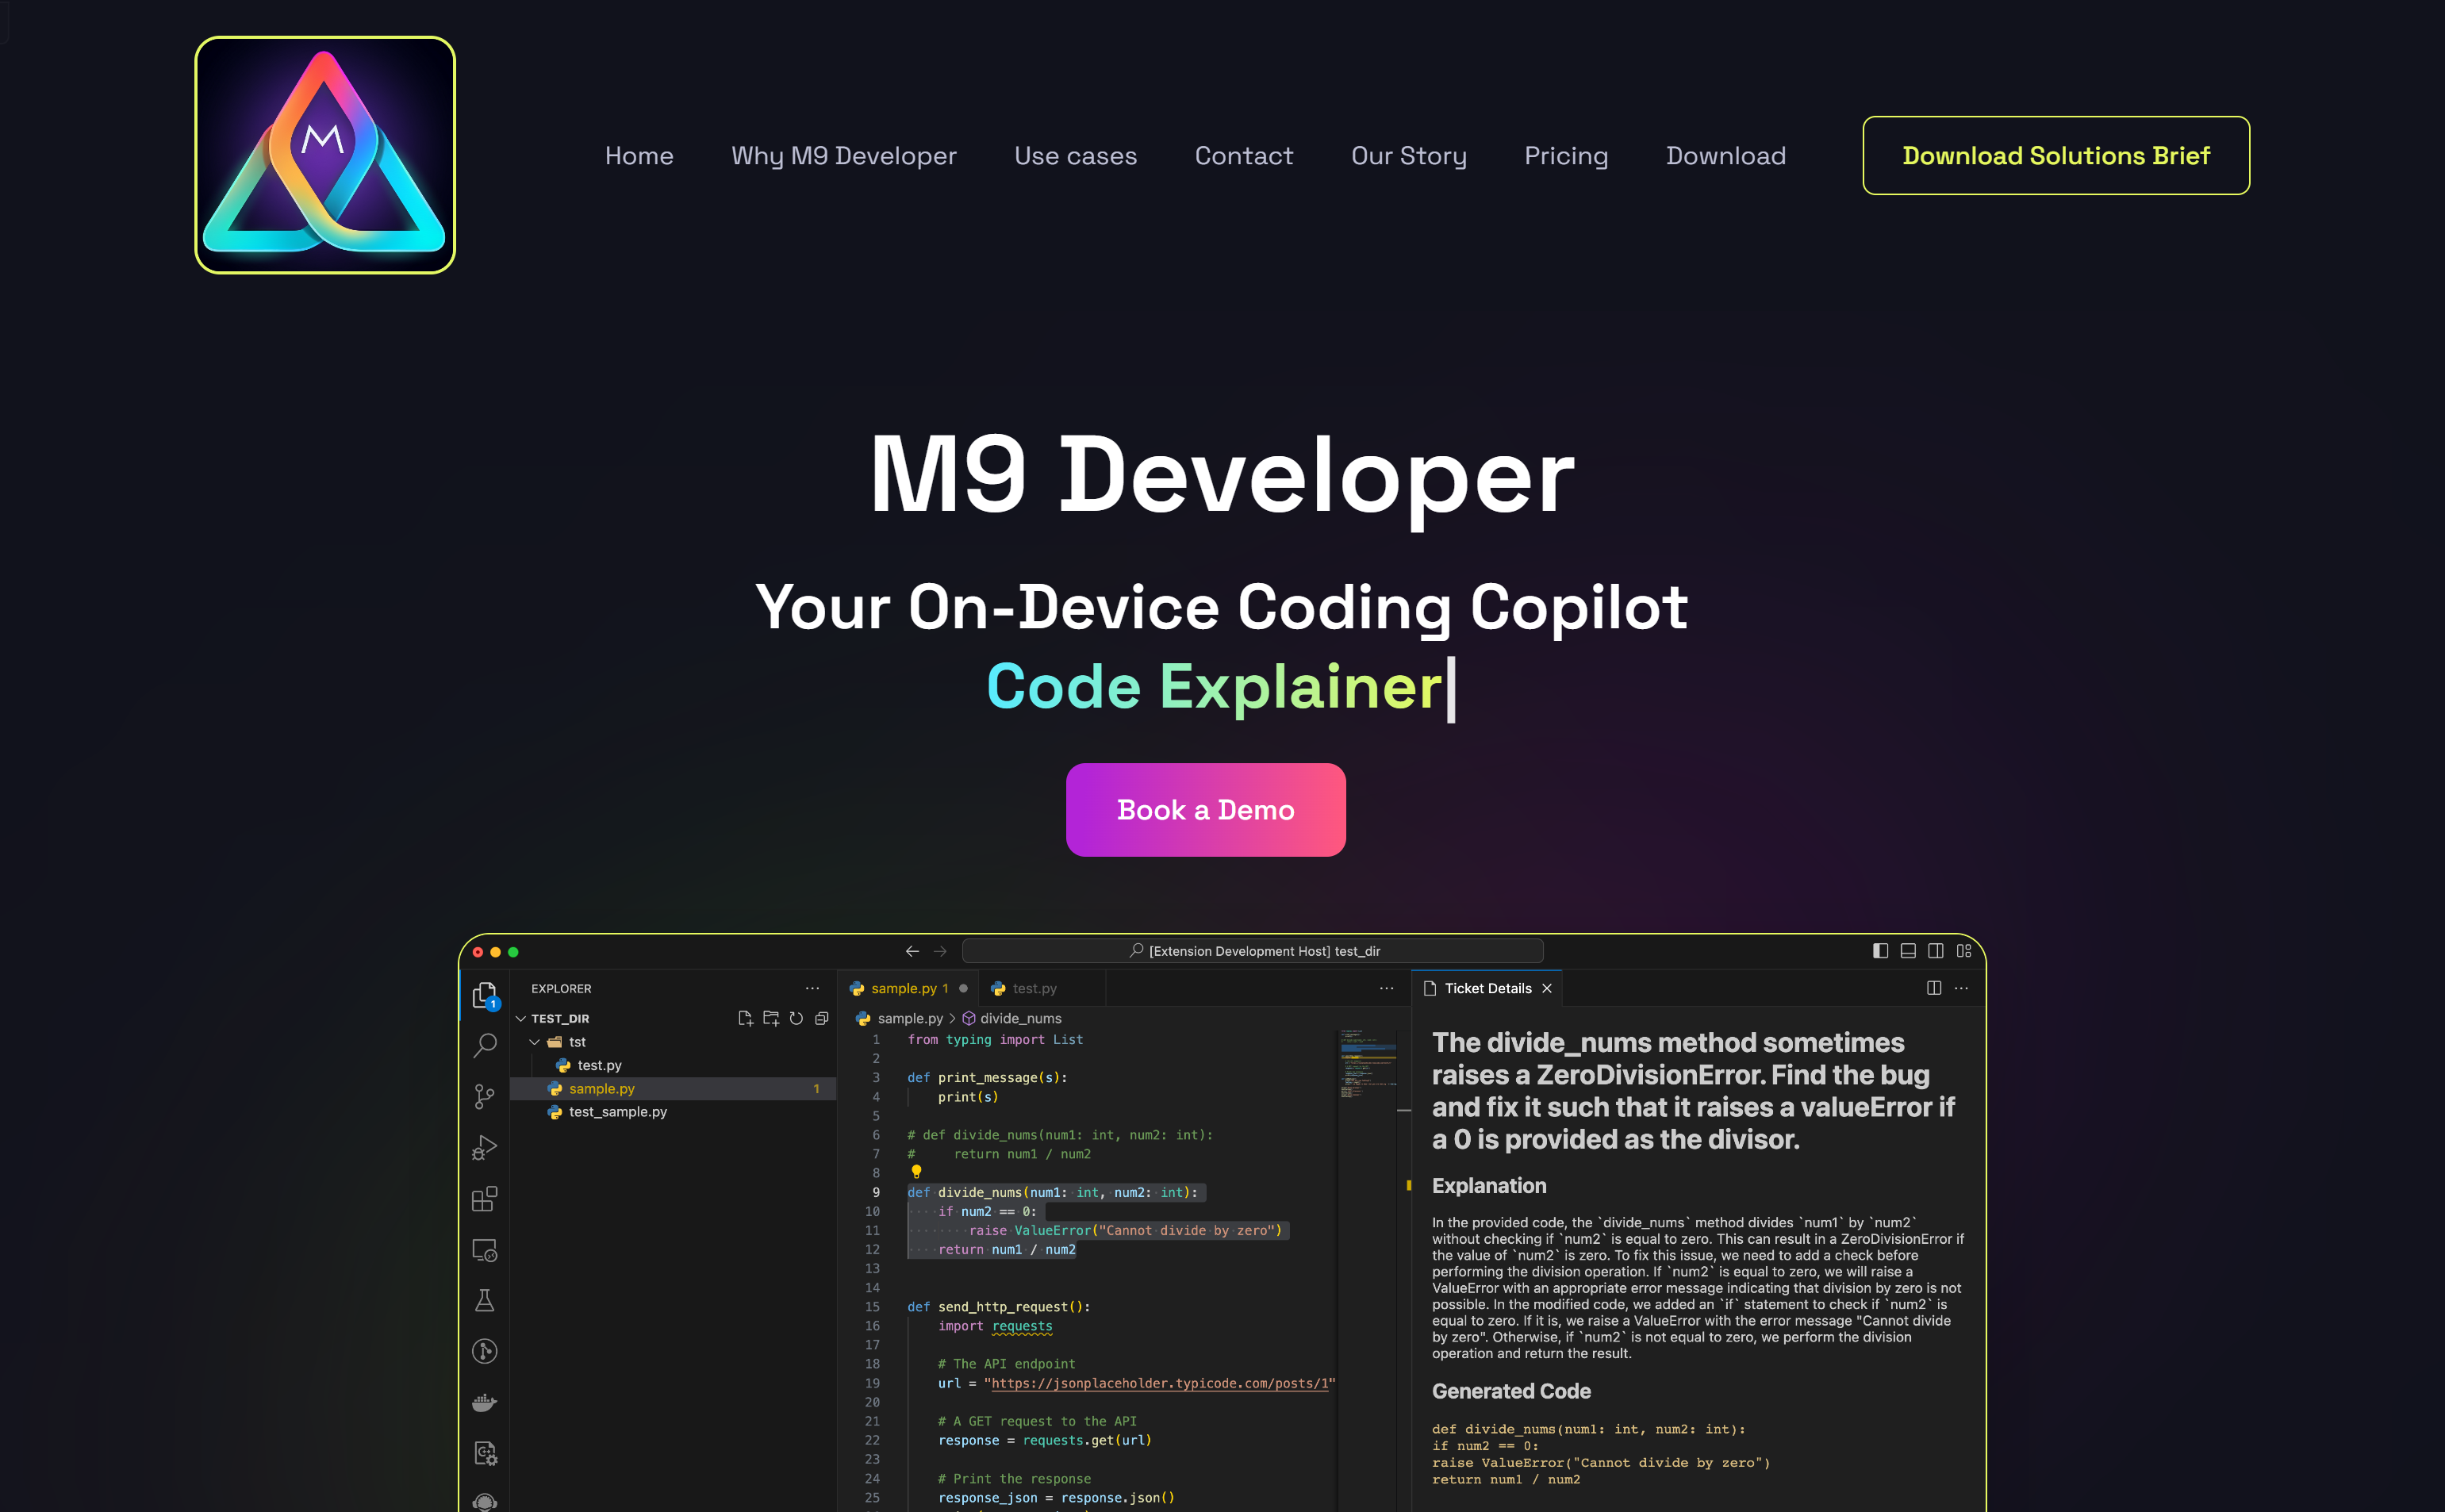Open the Git graph circular icon
This screenshot has height=1512, width=2445.
pos(484,1351)
